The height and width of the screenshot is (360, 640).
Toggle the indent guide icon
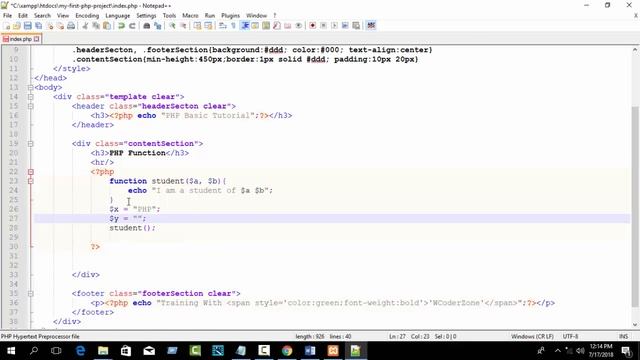[x=244, y=26]
